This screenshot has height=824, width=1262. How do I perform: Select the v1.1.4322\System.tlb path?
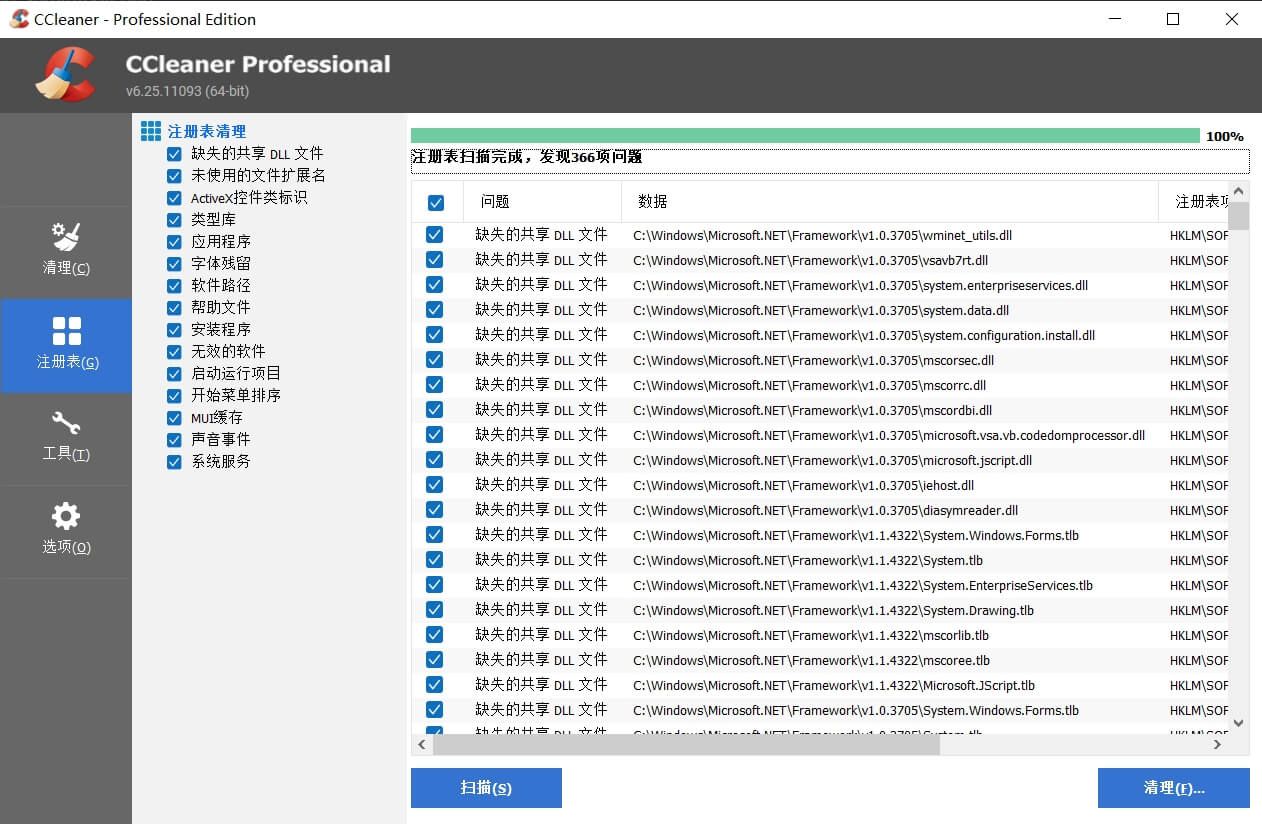click(x=808, y=561)
